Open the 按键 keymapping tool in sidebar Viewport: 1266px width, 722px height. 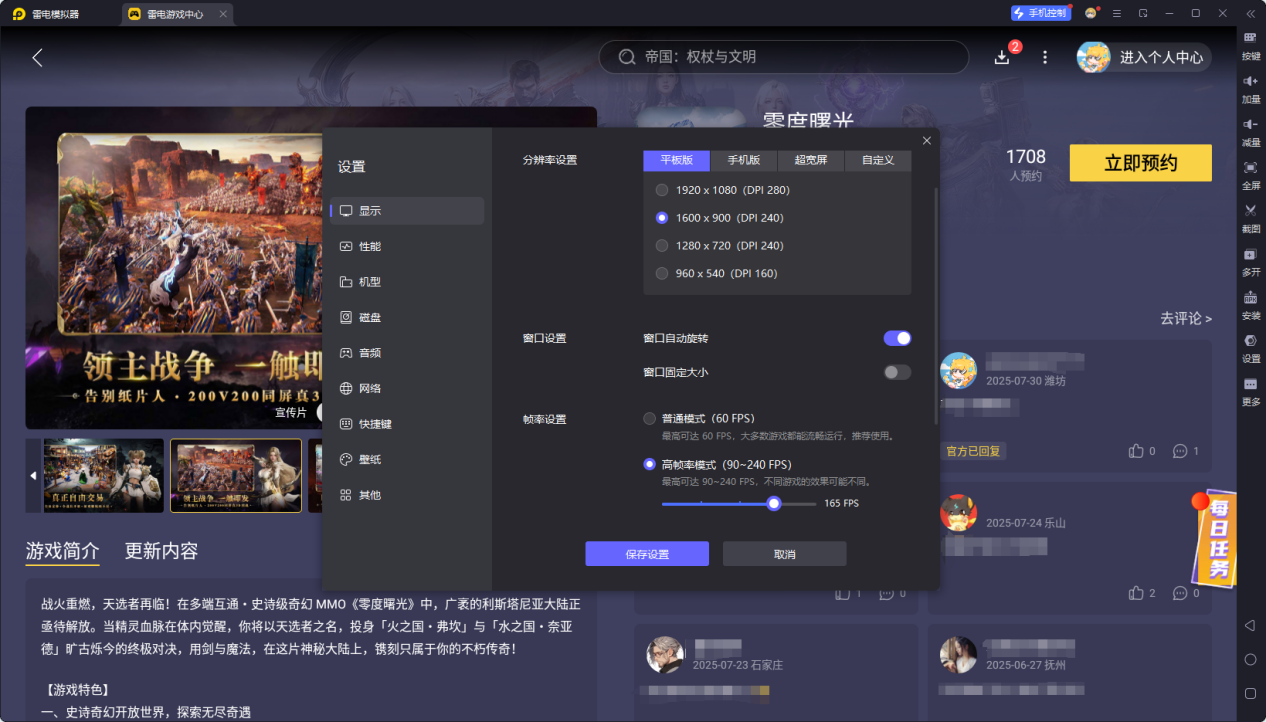pyautogui.click(x=1250, y=45)
